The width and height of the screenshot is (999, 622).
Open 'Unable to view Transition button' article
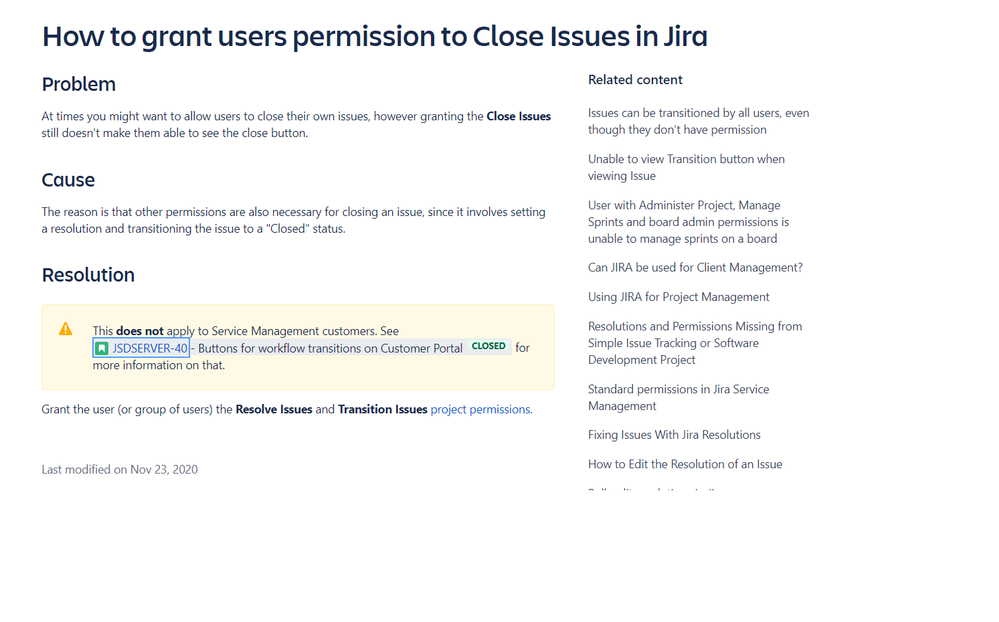click(686, 167)
